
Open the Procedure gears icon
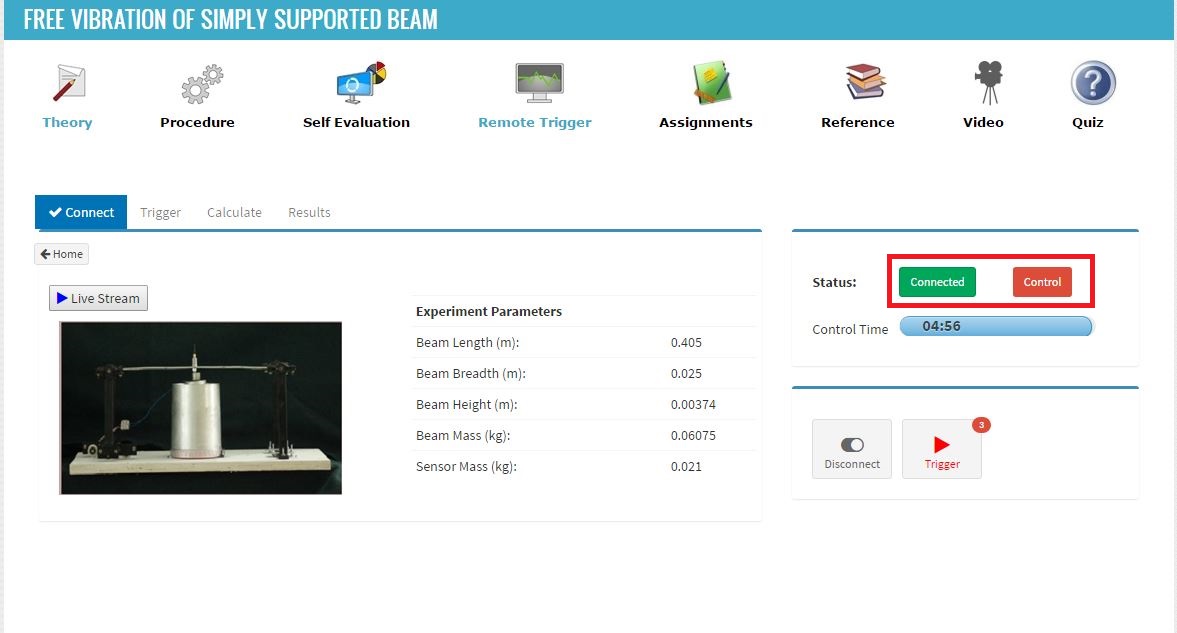(x=201, y=83)
